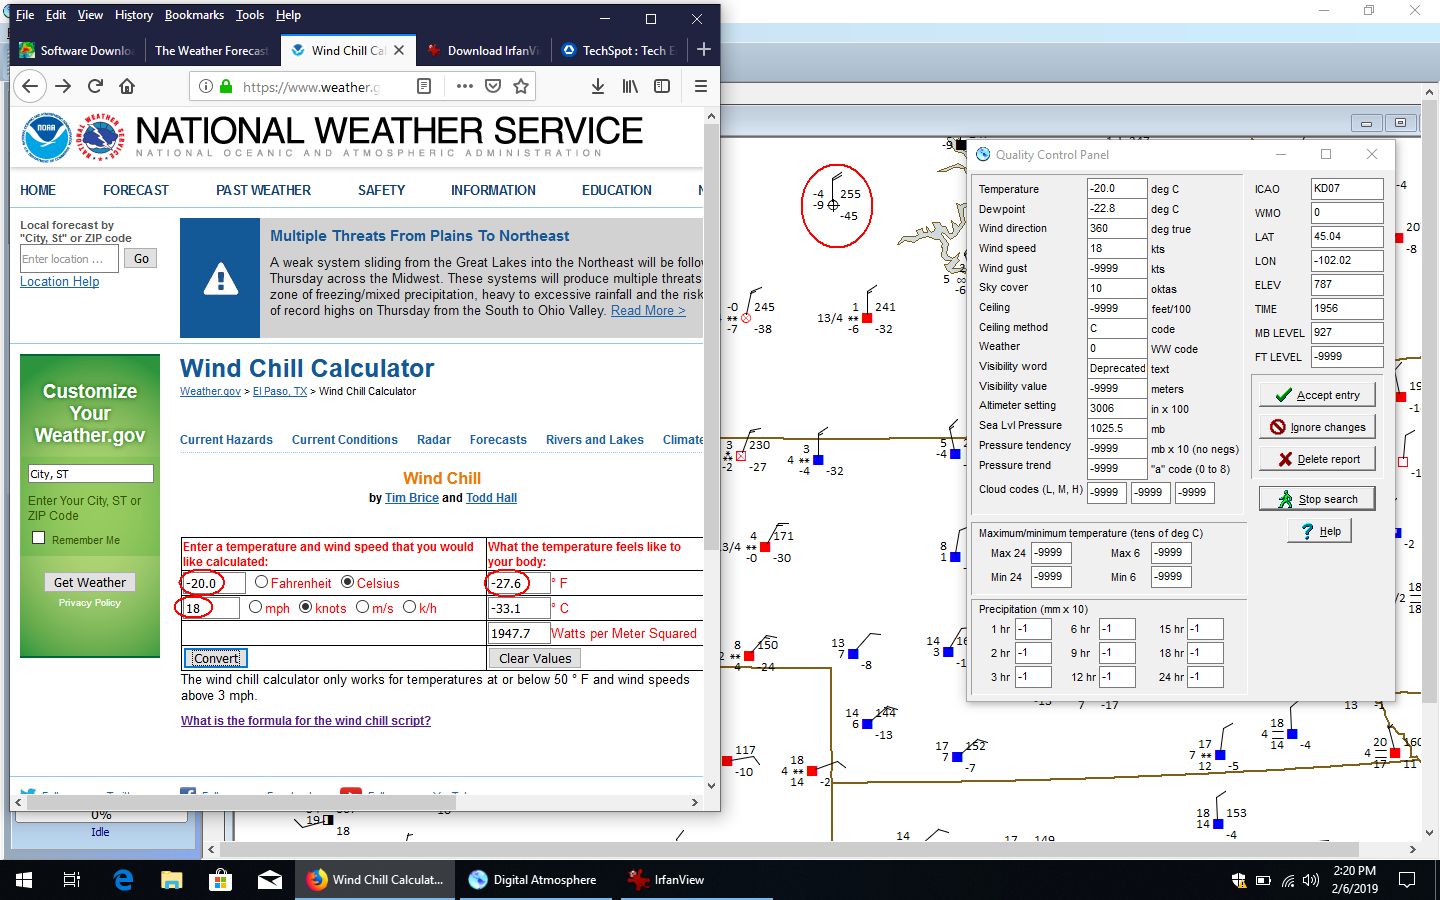Go forward using Firefox forward arrow
The image size is (1440, 900).
63,86
